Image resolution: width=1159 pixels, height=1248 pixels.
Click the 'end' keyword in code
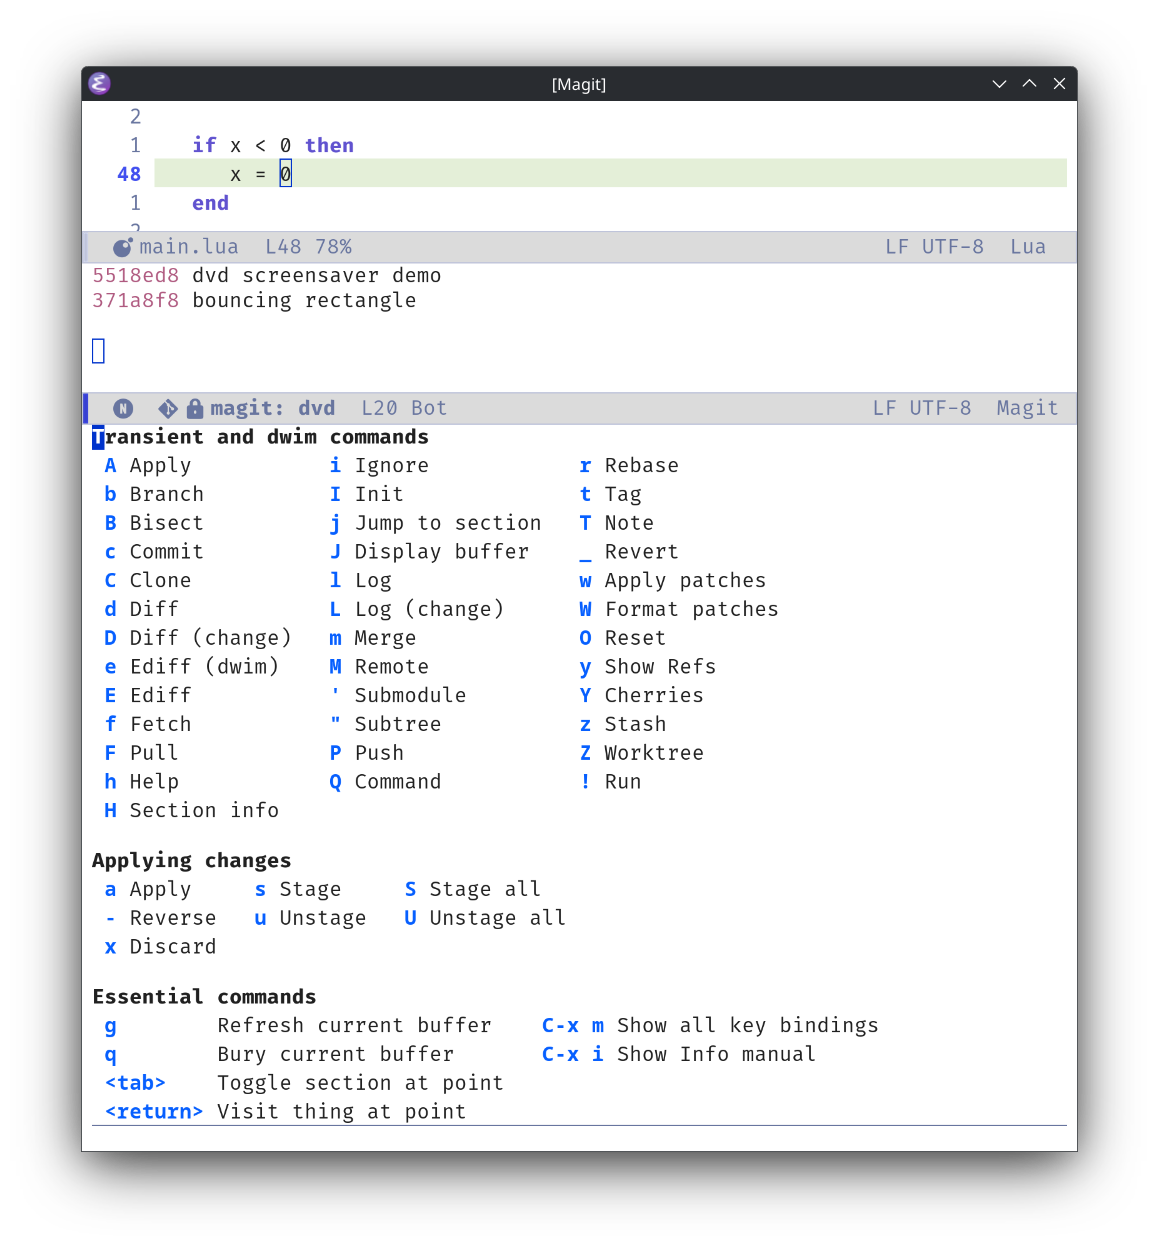point(211,203)
